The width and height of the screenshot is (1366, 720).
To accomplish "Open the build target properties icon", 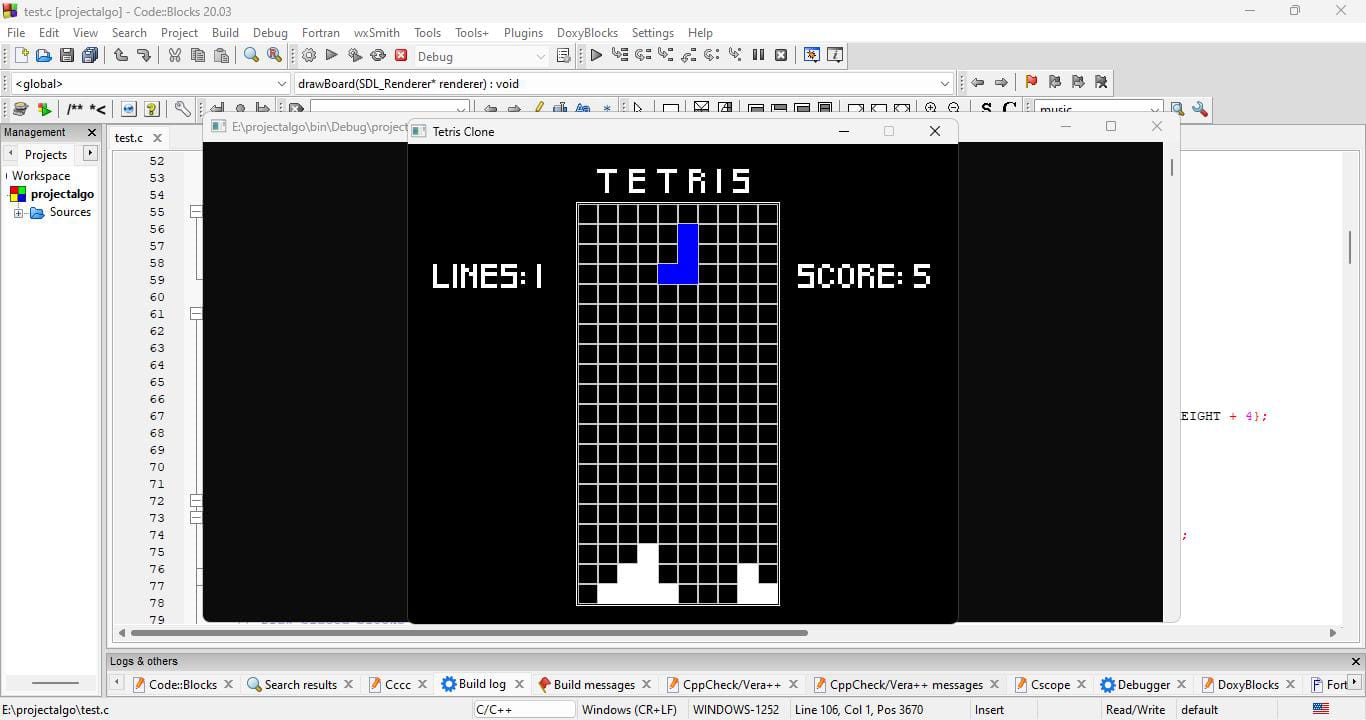I will point(563,56).
